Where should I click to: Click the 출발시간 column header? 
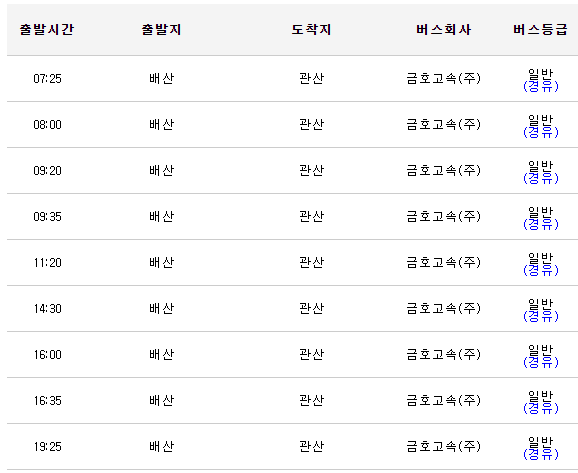click(x=47, y=29)
